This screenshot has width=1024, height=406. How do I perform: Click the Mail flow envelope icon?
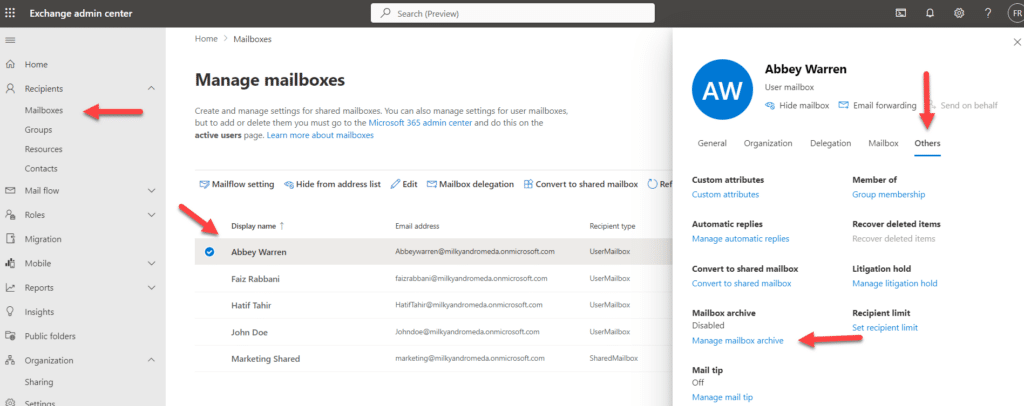coord(10,191)
